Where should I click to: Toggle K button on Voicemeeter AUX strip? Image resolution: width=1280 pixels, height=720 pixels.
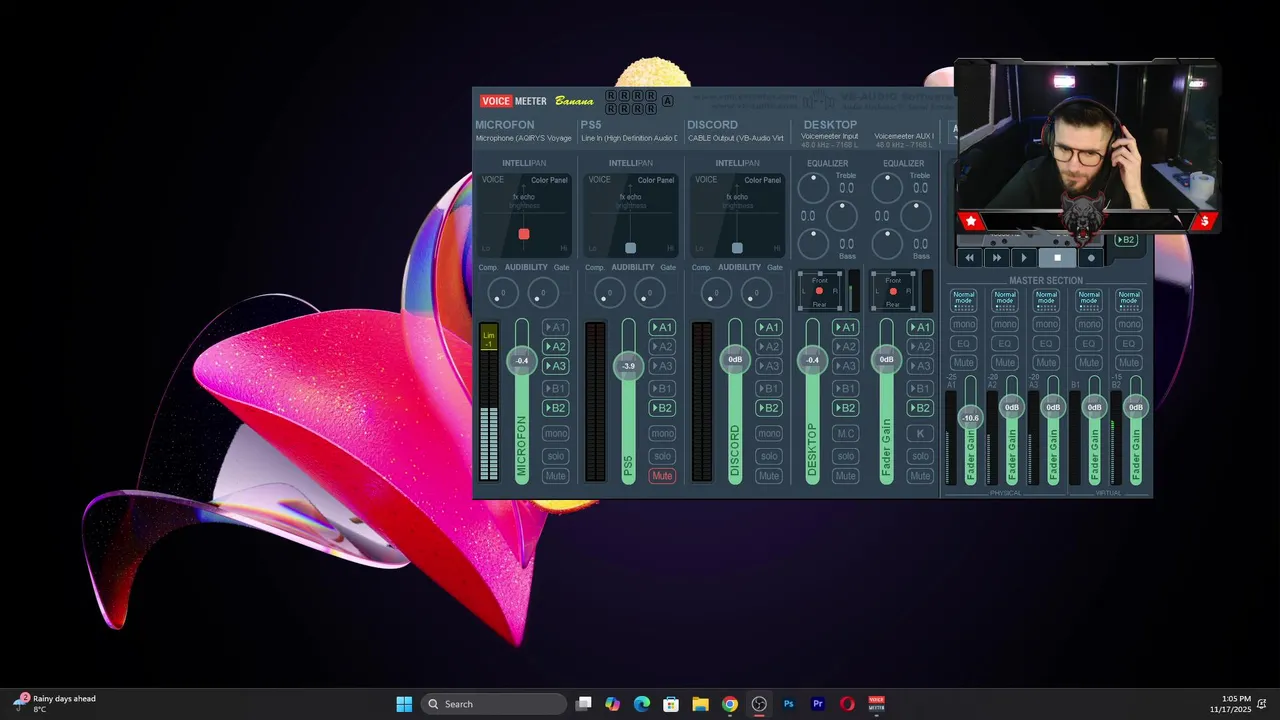[920, 433]
